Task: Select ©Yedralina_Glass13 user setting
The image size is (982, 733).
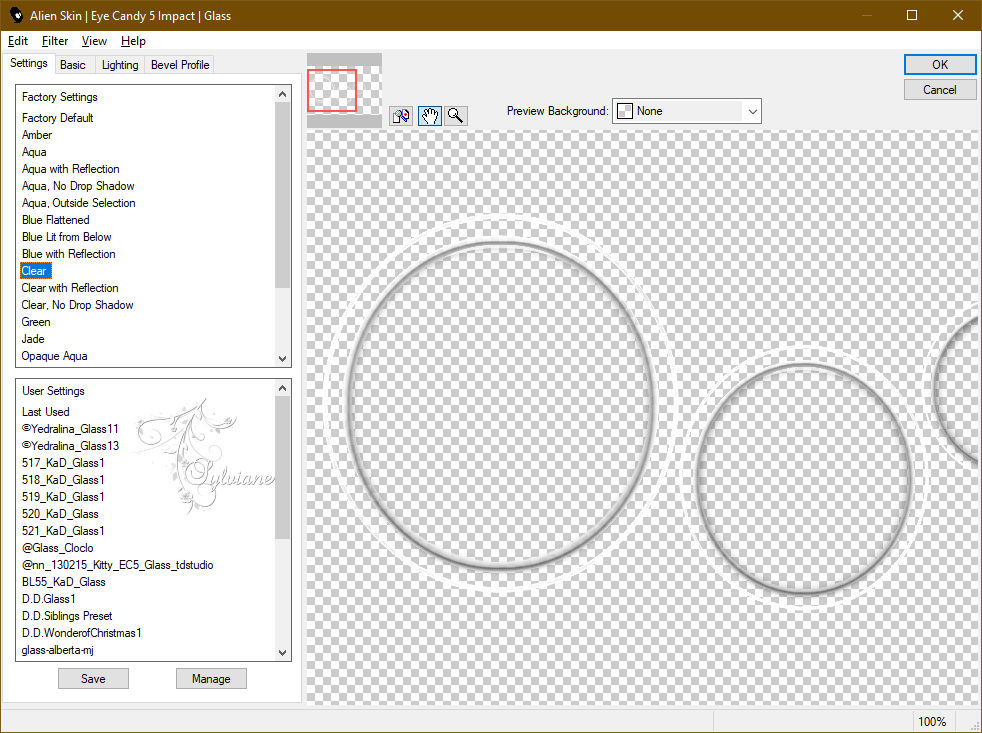Action: point(70,446)
